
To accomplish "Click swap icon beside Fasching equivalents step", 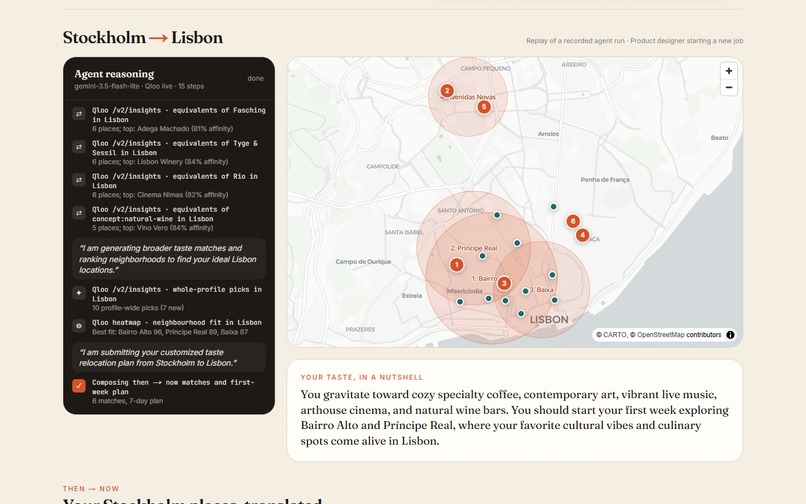I will [x=79, y=114].
